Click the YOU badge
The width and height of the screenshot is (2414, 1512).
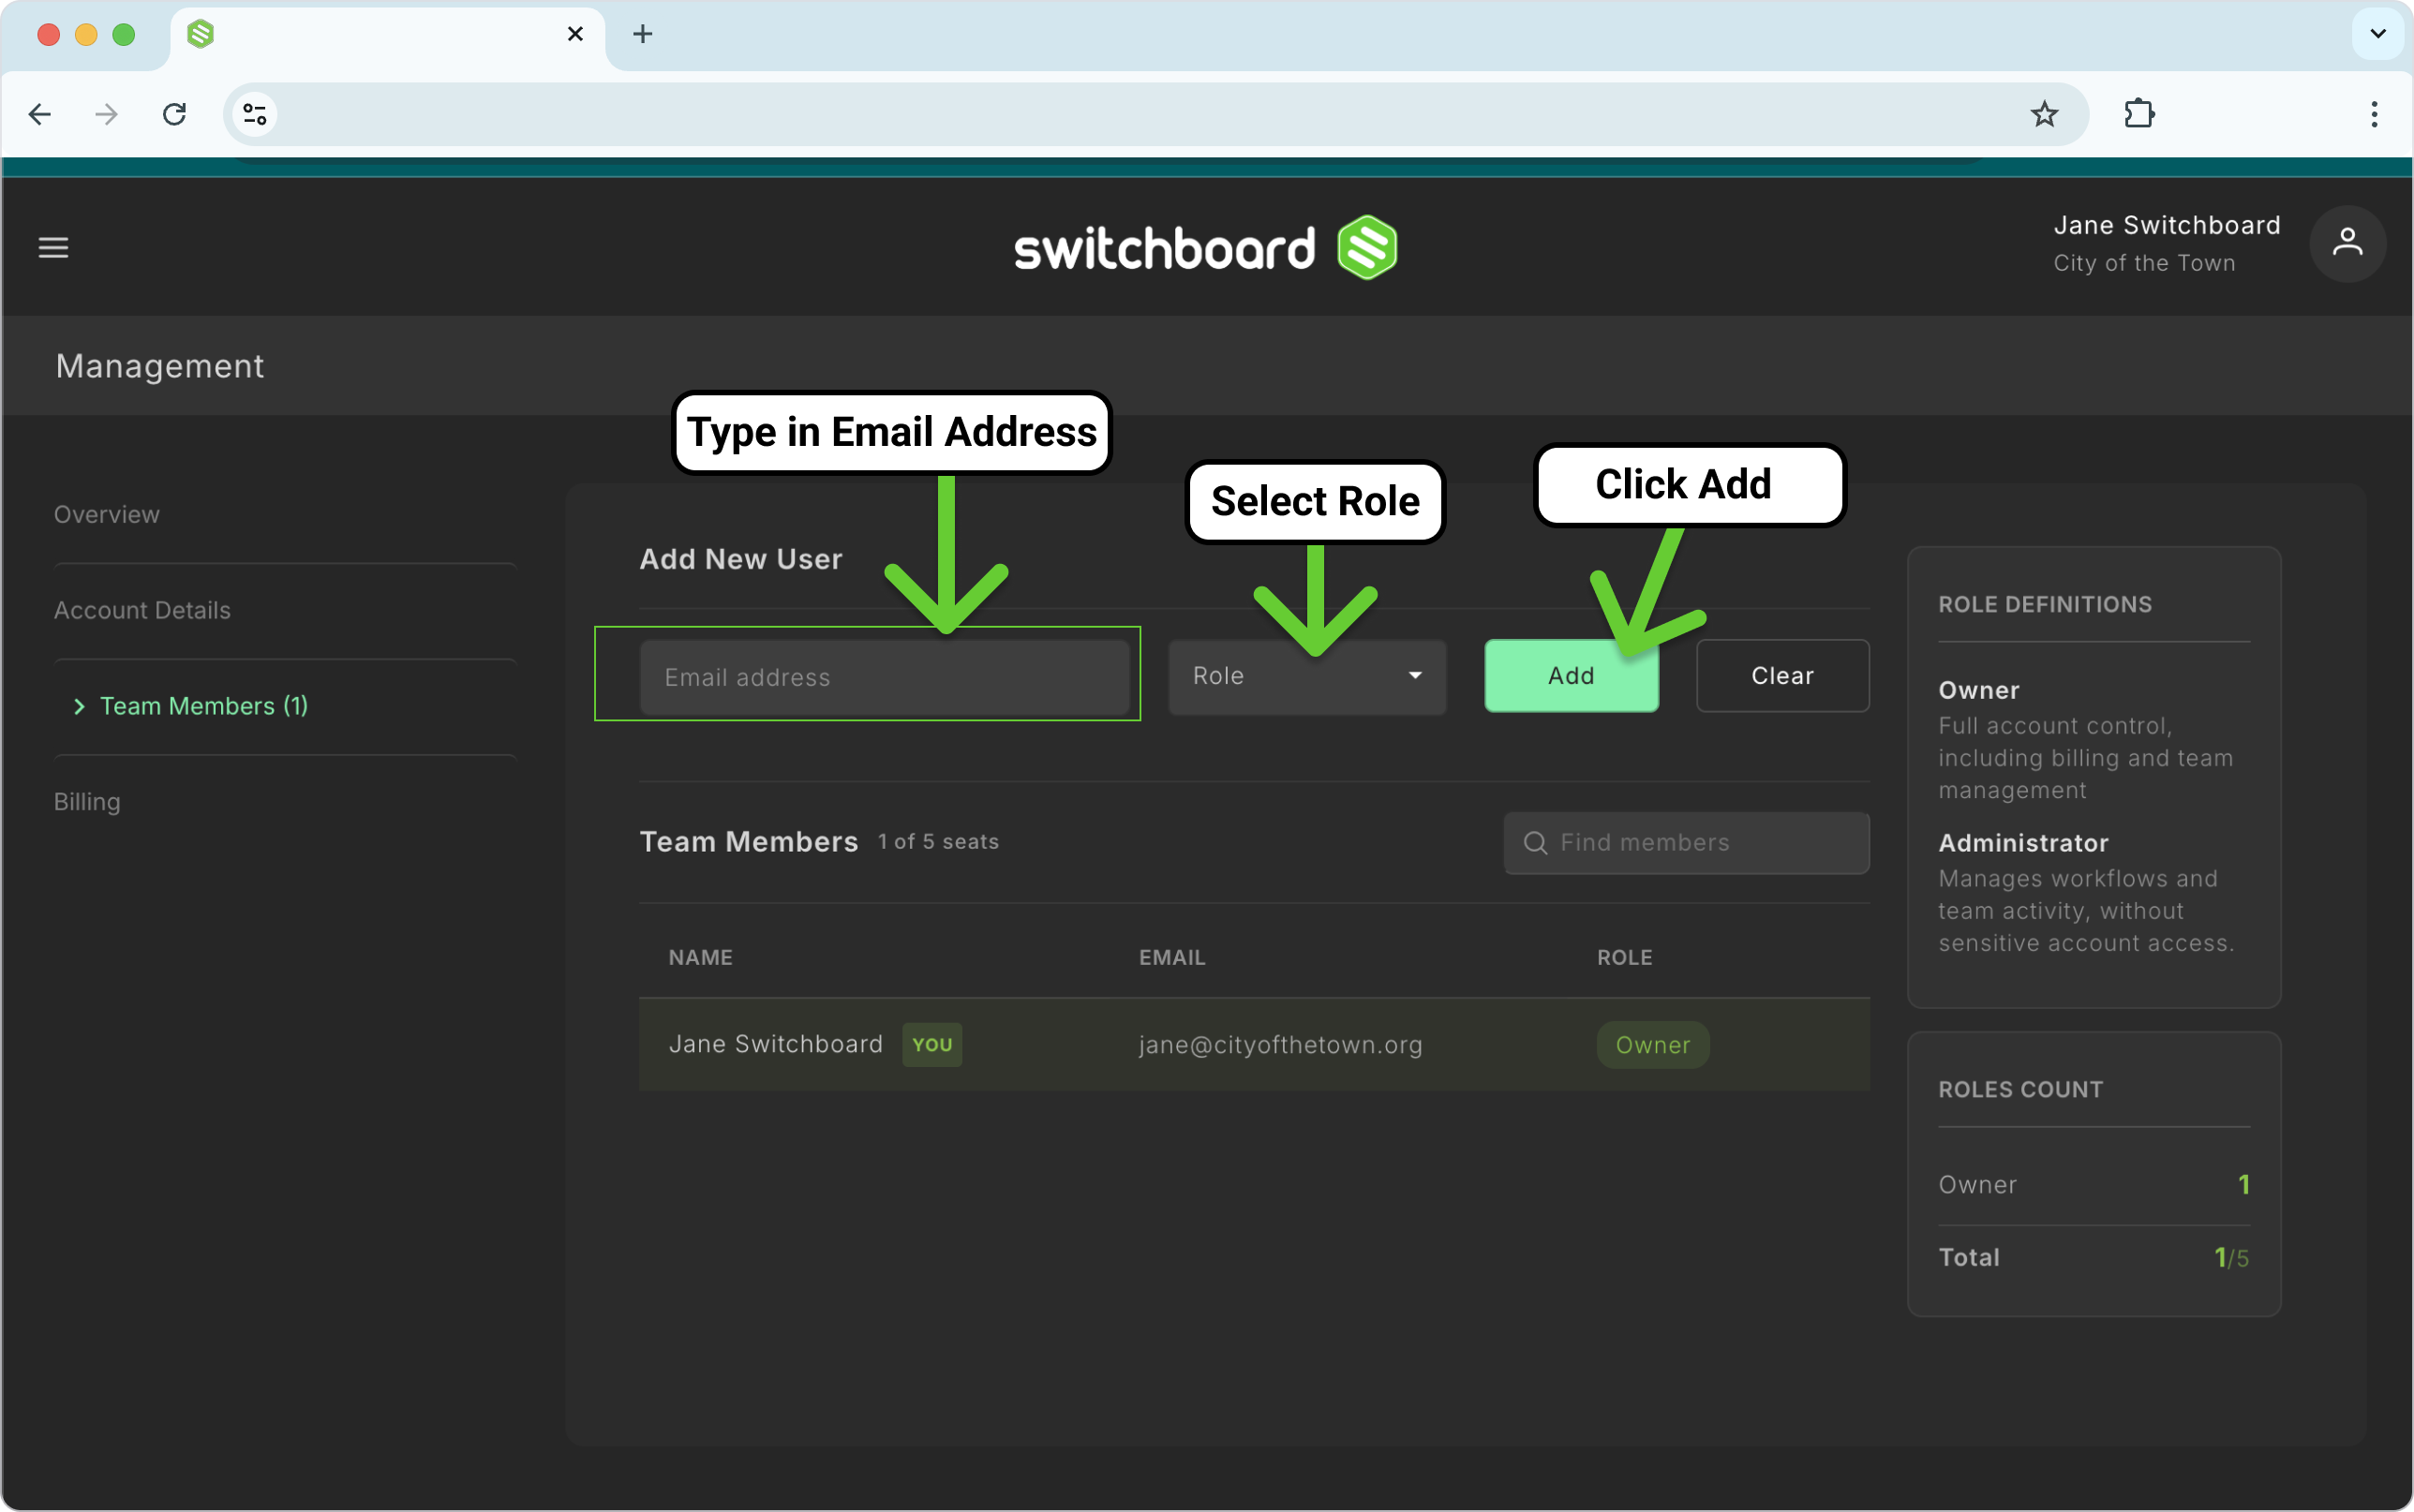932,1044
